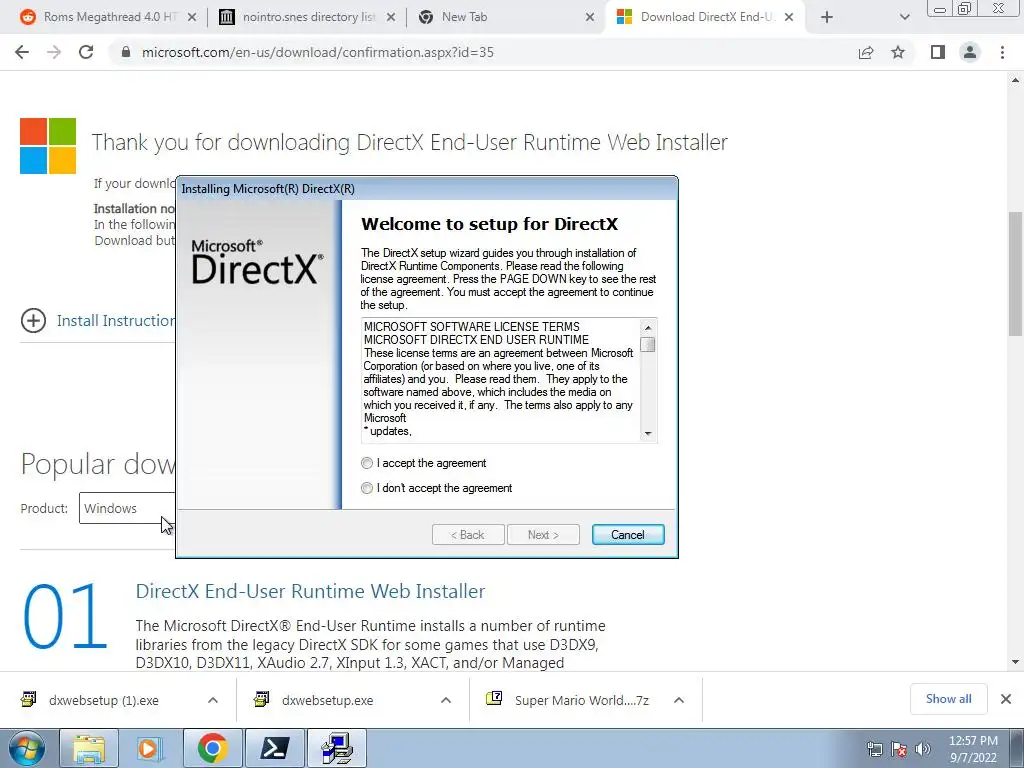Open the Chrome three-dot menu

coord(1002,52)
